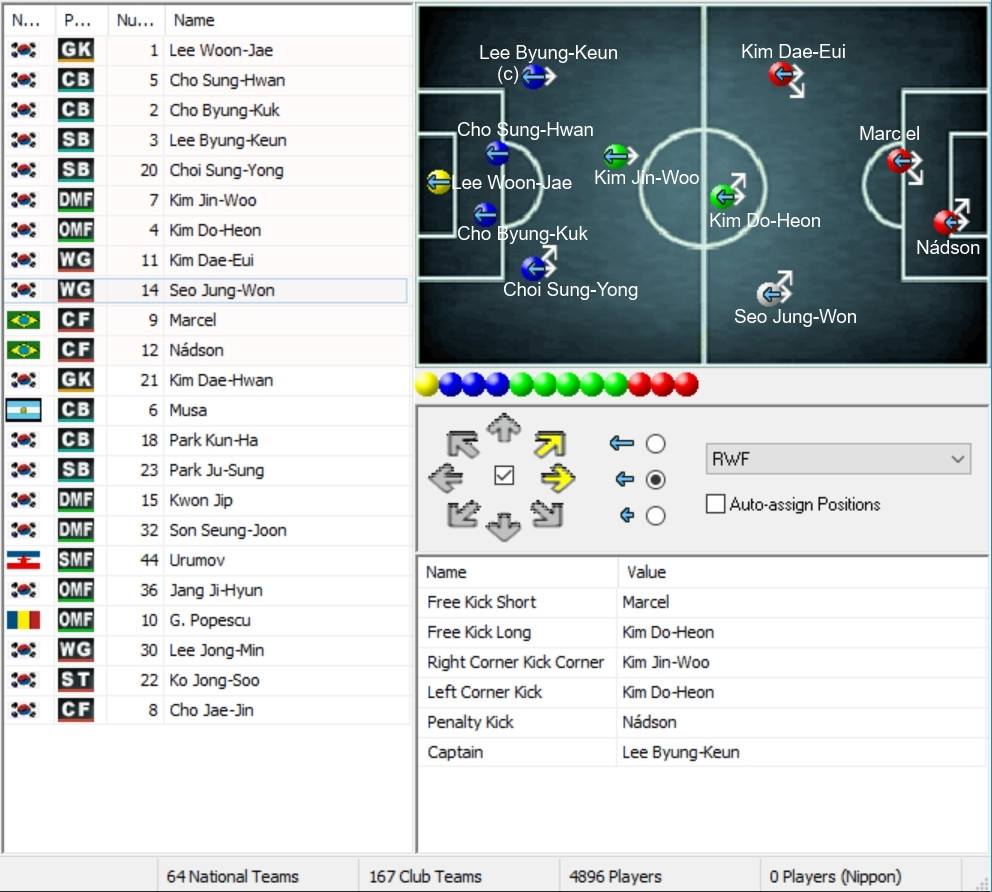
Task: Select Left Corner Kick row
Action: pyautogui.click(x=702, y=692)
